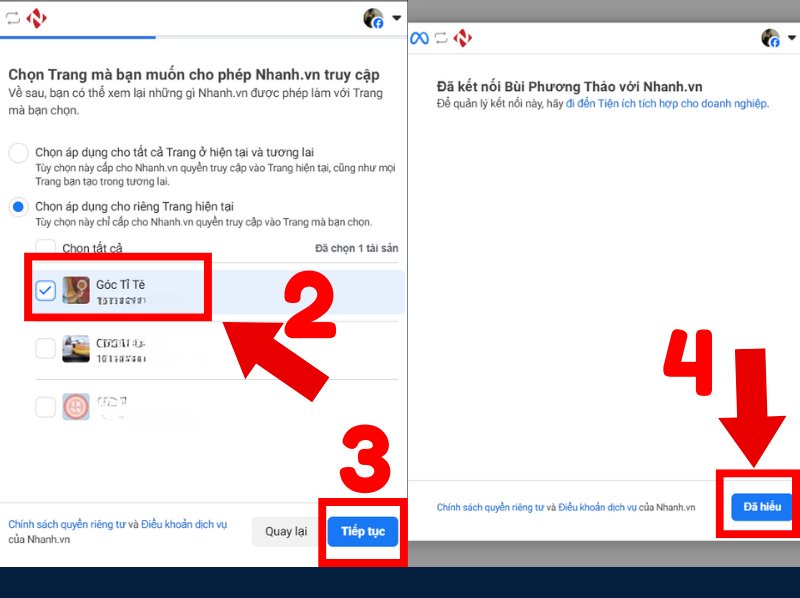Screen dimensions: 800x598
Task: Check the second page checkbox below Góc Tỉ Tê
Action: pos(45,349)
